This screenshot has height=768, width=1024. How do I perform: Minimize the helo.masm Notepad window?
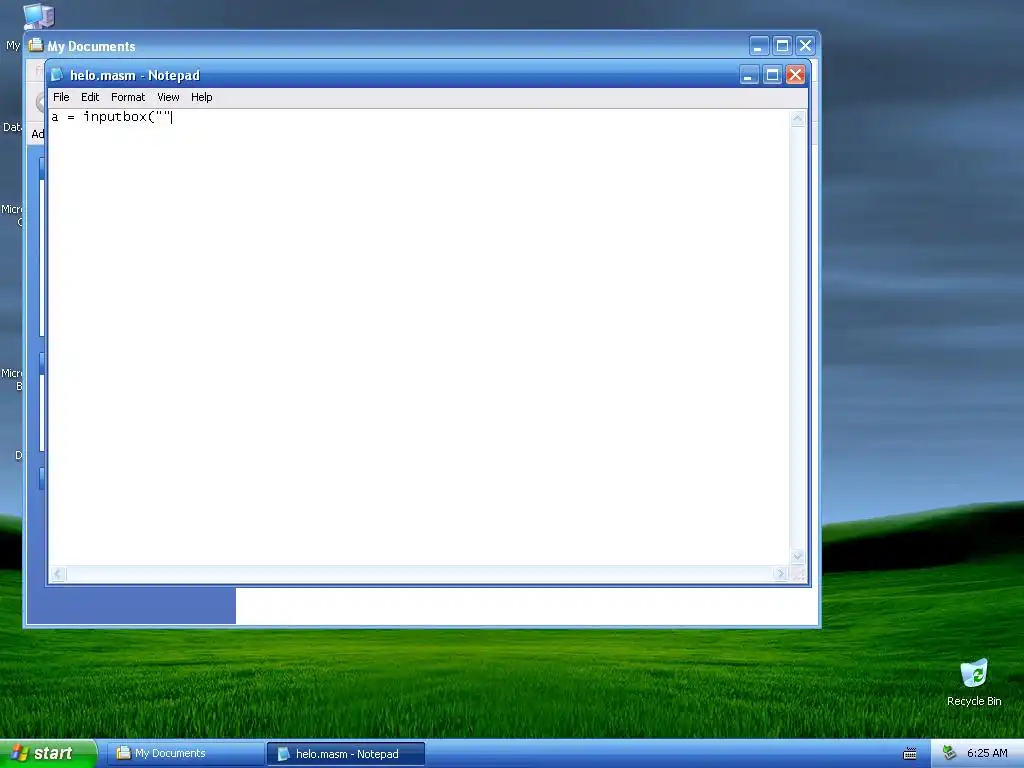point(749,75)
